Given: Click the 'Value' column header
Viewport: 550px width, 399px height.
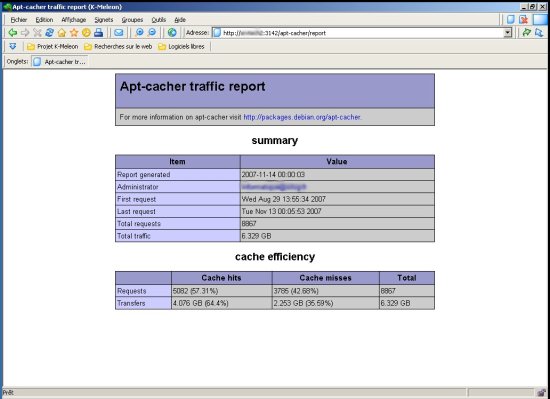Looking at the screenshot, I should [x=337, y=162].
